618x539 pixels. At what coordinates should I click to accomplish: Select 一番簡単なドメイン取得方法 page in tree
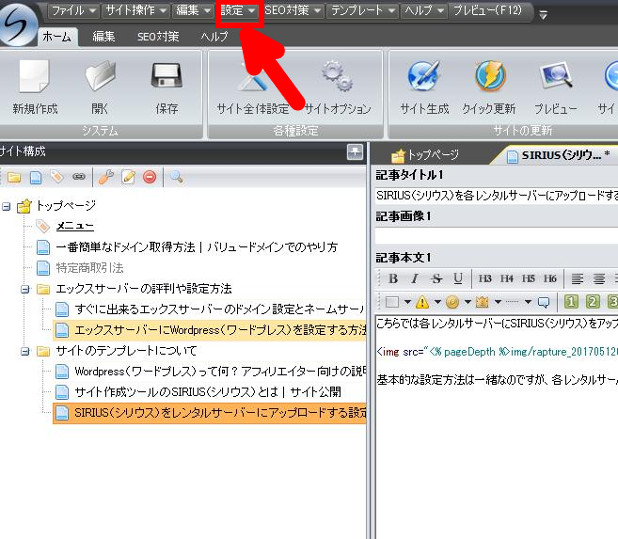(197, 247)
